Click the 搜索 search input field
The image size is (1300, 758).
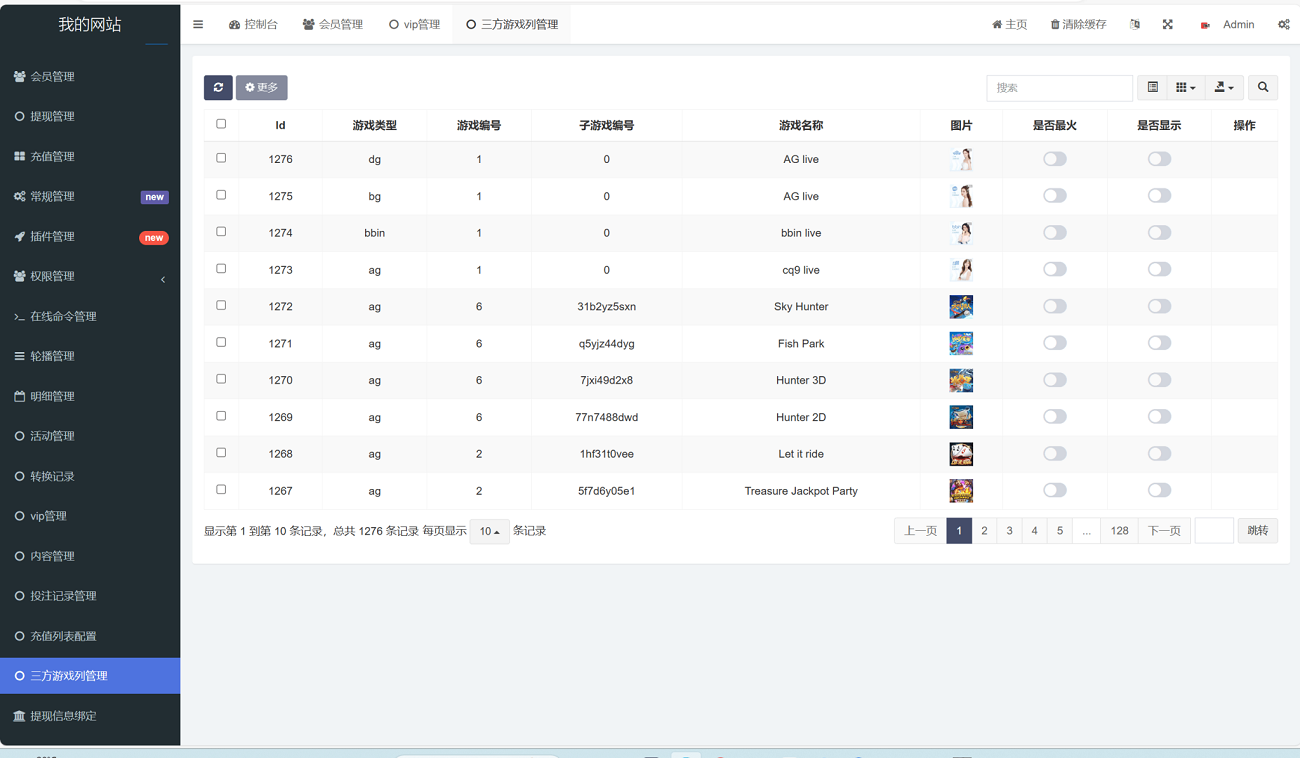(1059, 88)
